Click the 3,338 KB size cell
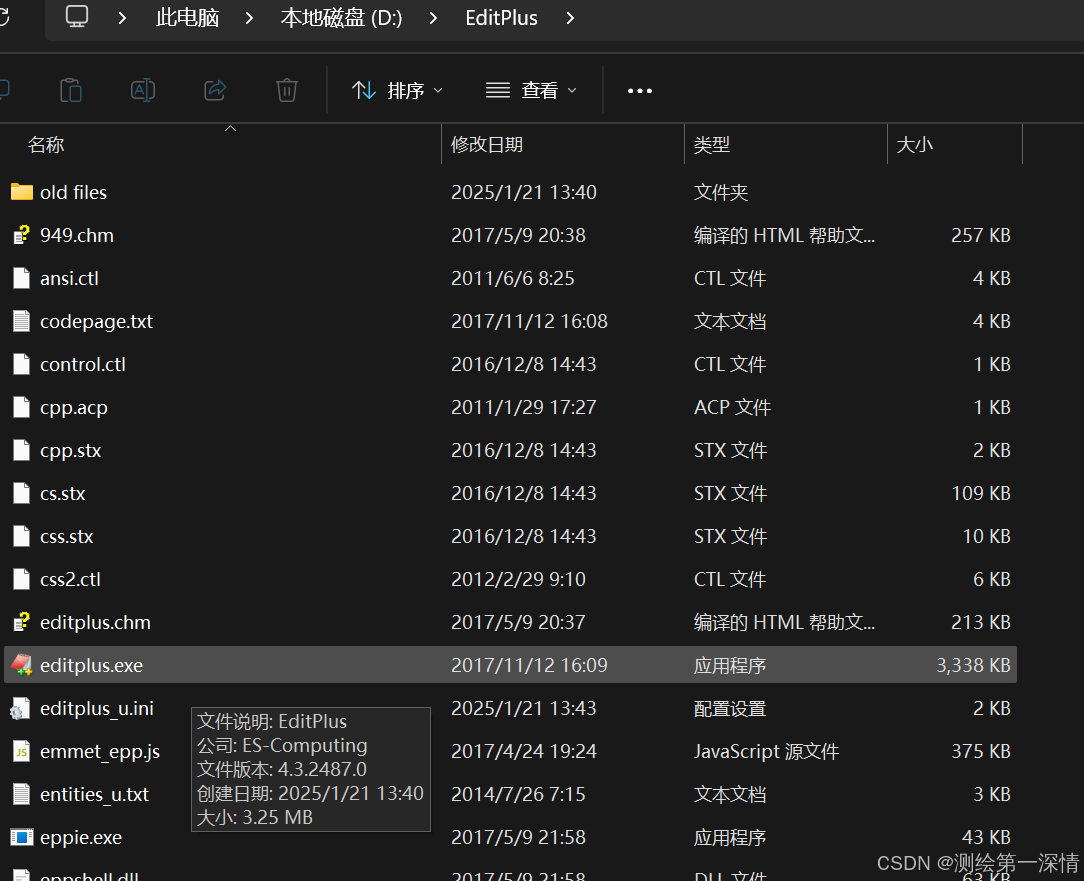This screenshot has width=1084, height=881. 973,665
